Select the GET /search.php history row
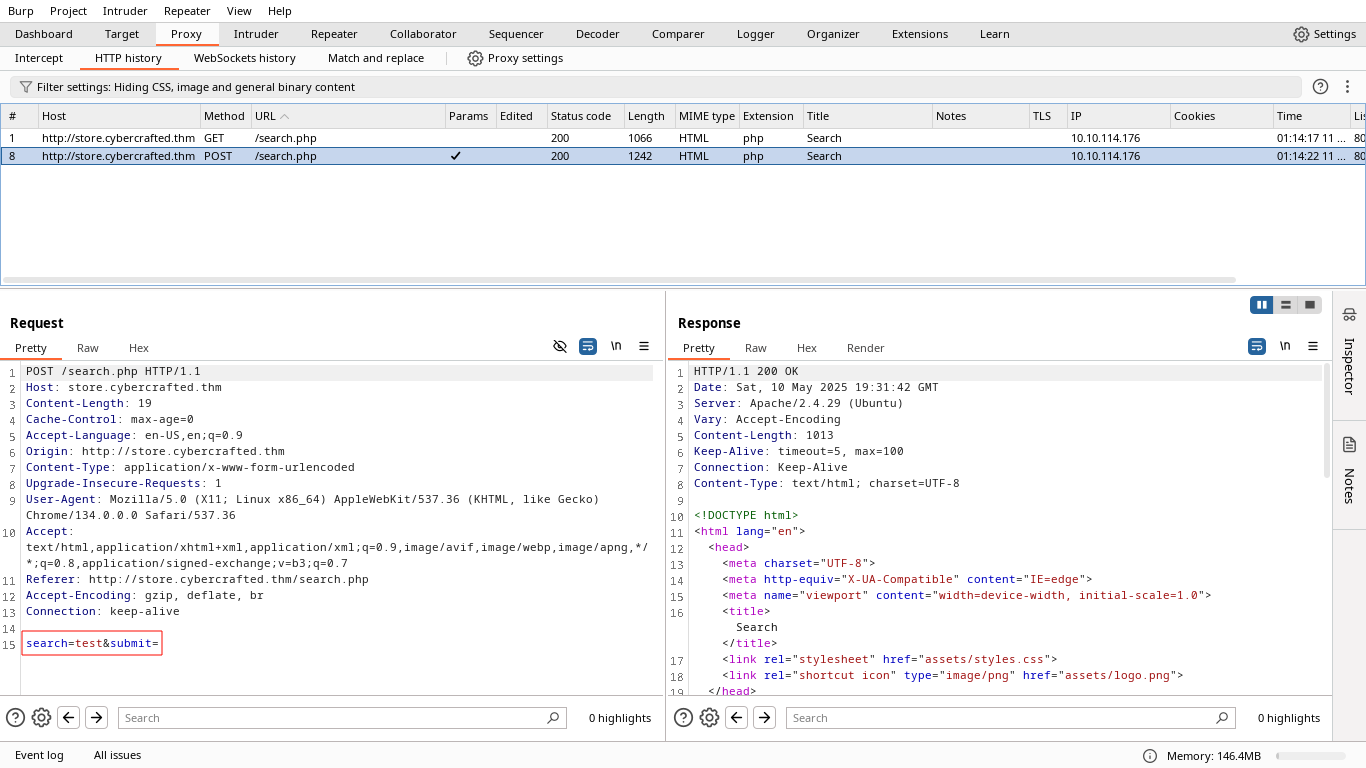Image resolution: width=1366 pixels, height=768 pixels. (683, 138)
